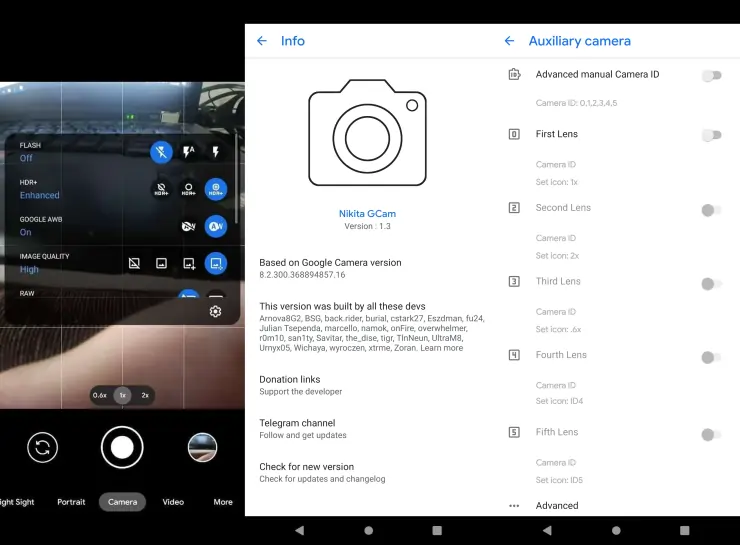The width and height of the screenshot is (740, 545).
Task: Open Set icon: ID4 under Fourth Lens
Action: coord(559,401)
